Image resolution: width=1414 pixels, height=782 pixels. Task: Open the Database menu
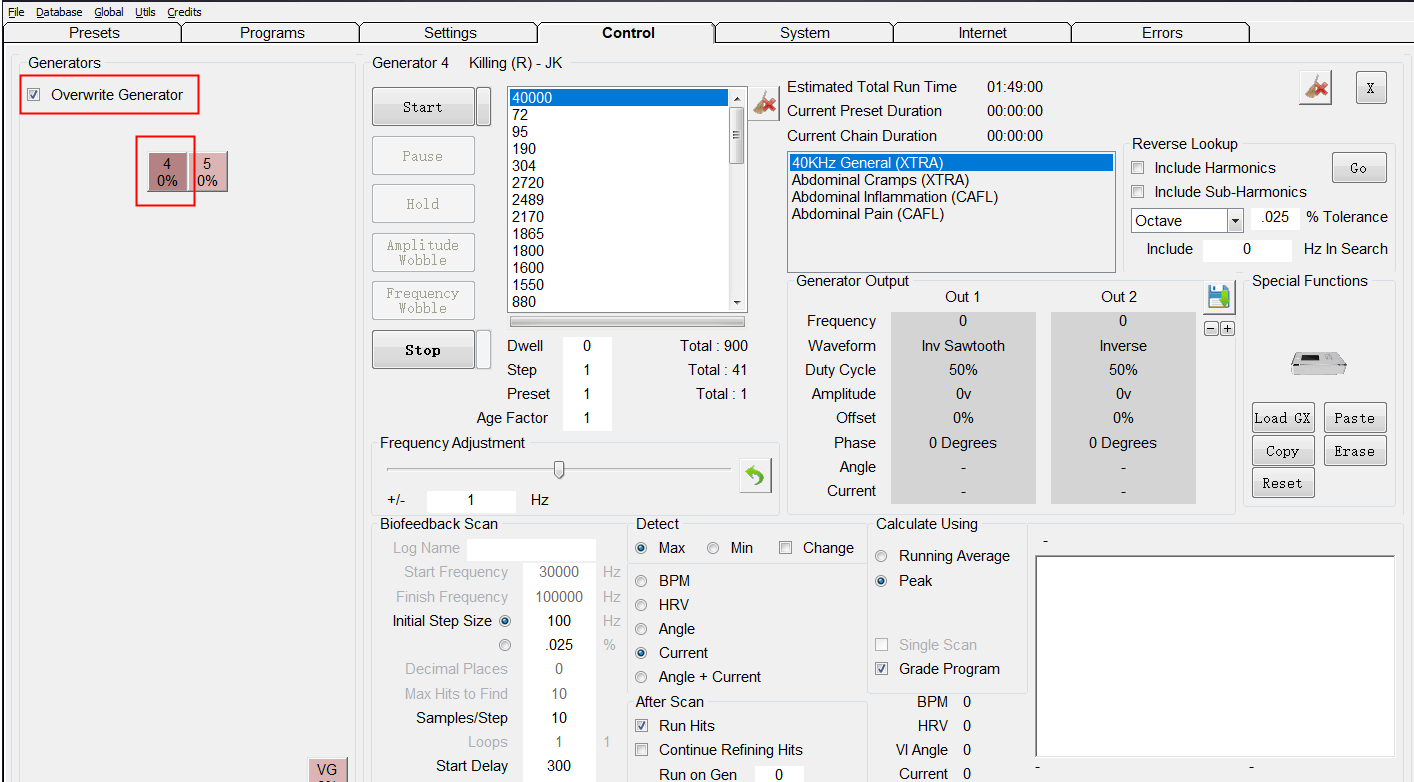pyautogui.click(x=59, y=12)
